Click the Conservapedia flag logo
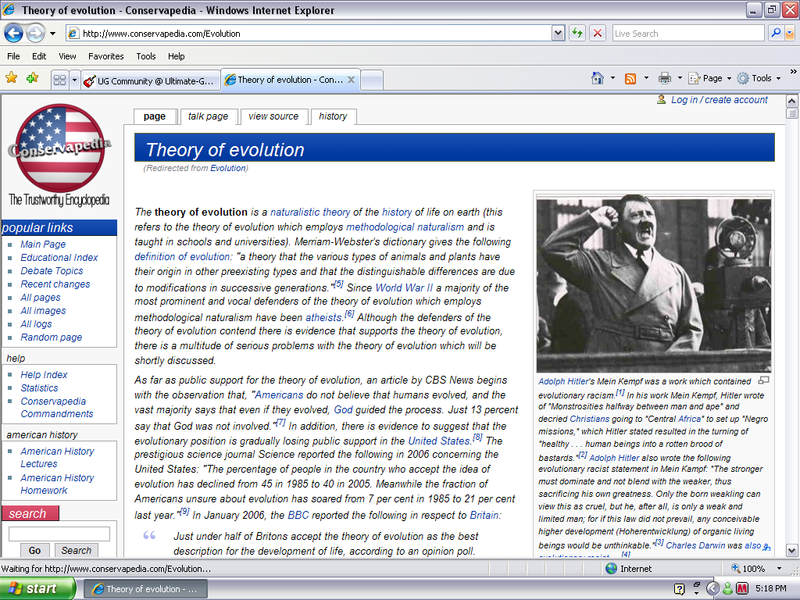This screenshot has height=600, width=800. point(60,148)
